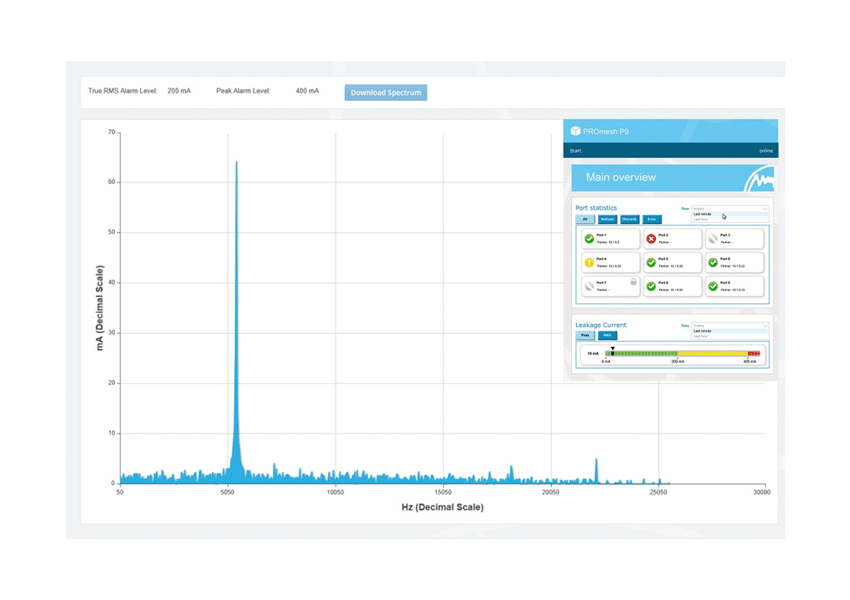Viewport: 850px width, 600px height.
Task: Select the RMS tab under Leakage Current
Action: tap(607, 336)
